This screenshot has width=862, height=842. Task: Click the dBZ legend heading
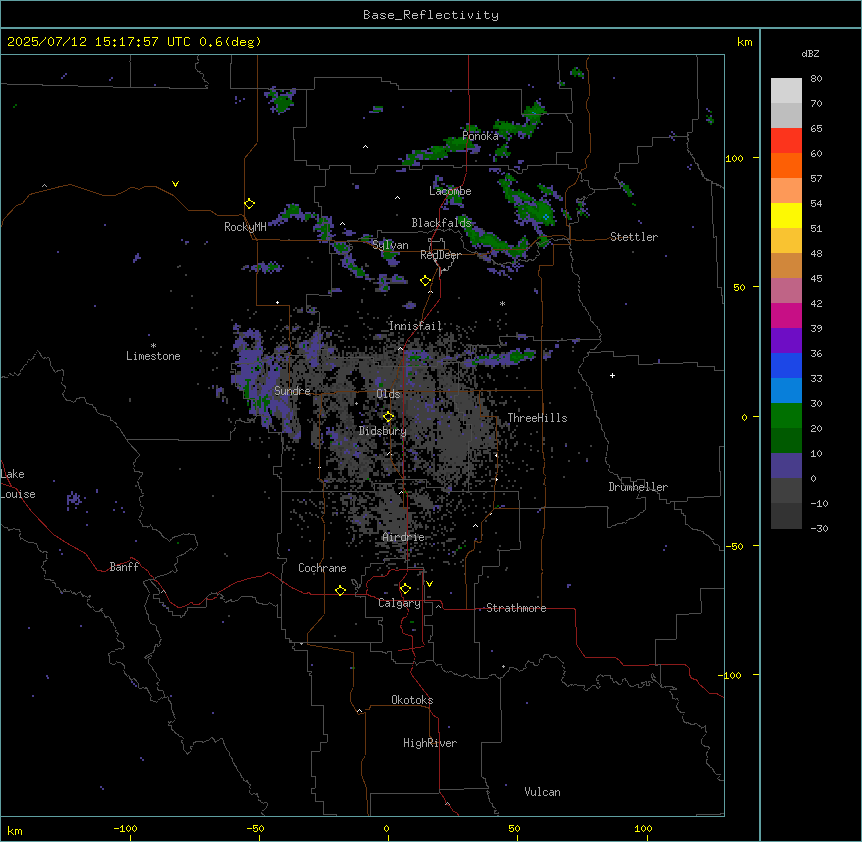point(810,54)
